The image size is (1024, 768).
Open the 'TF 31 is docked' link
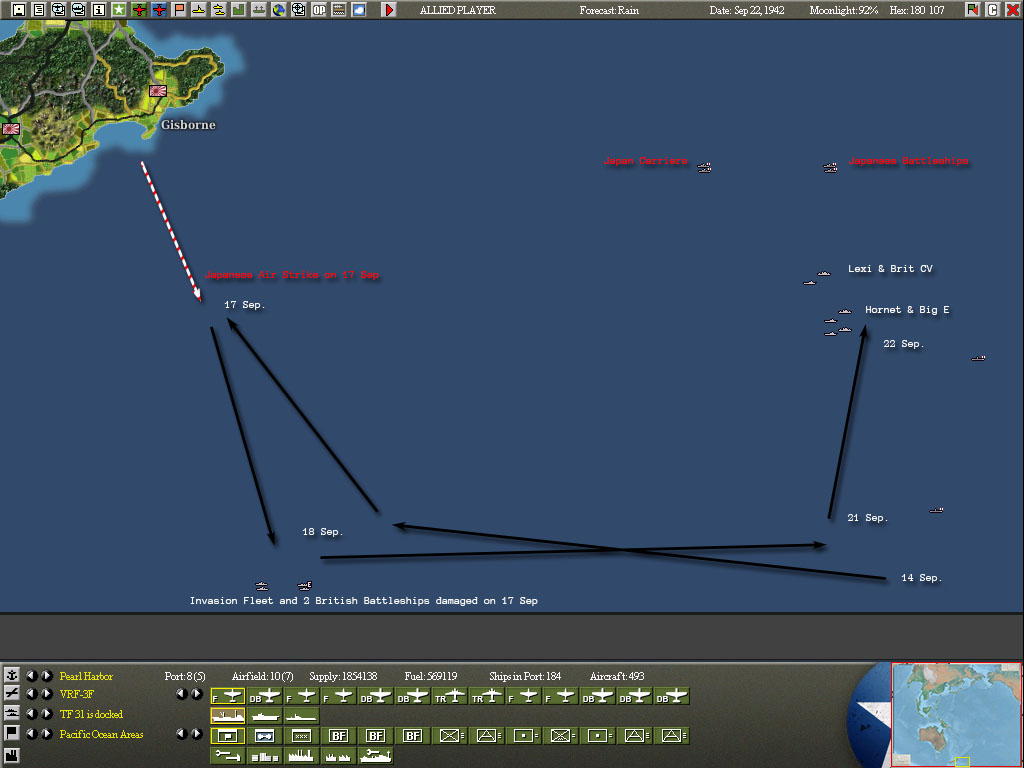click(x=91, y=714)
